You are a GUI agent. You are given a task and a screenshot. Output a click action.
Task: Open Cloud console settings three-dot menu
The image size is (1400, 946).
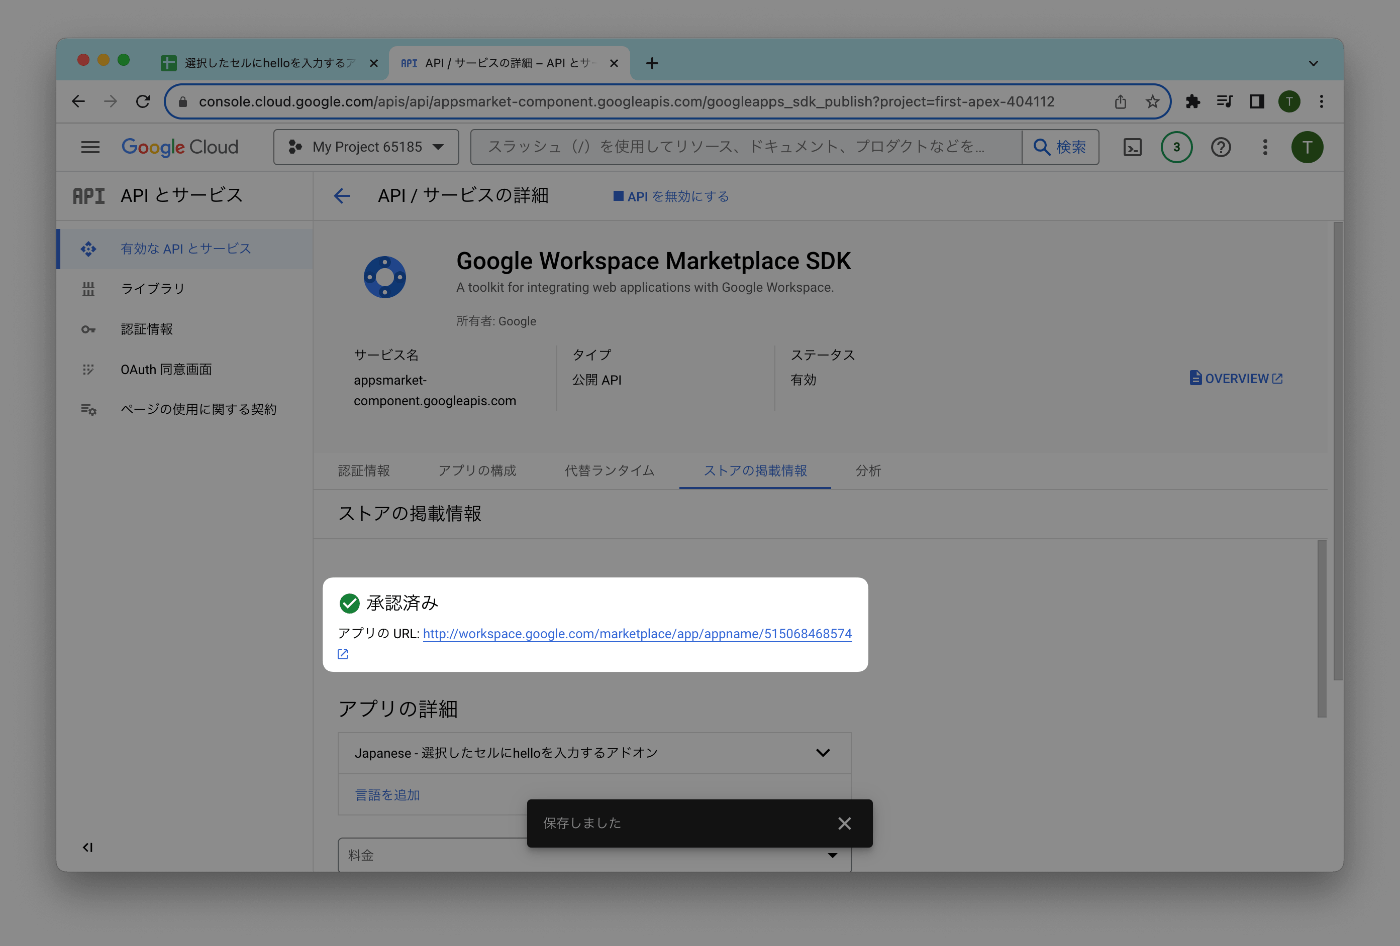[x=1264, y=147]
